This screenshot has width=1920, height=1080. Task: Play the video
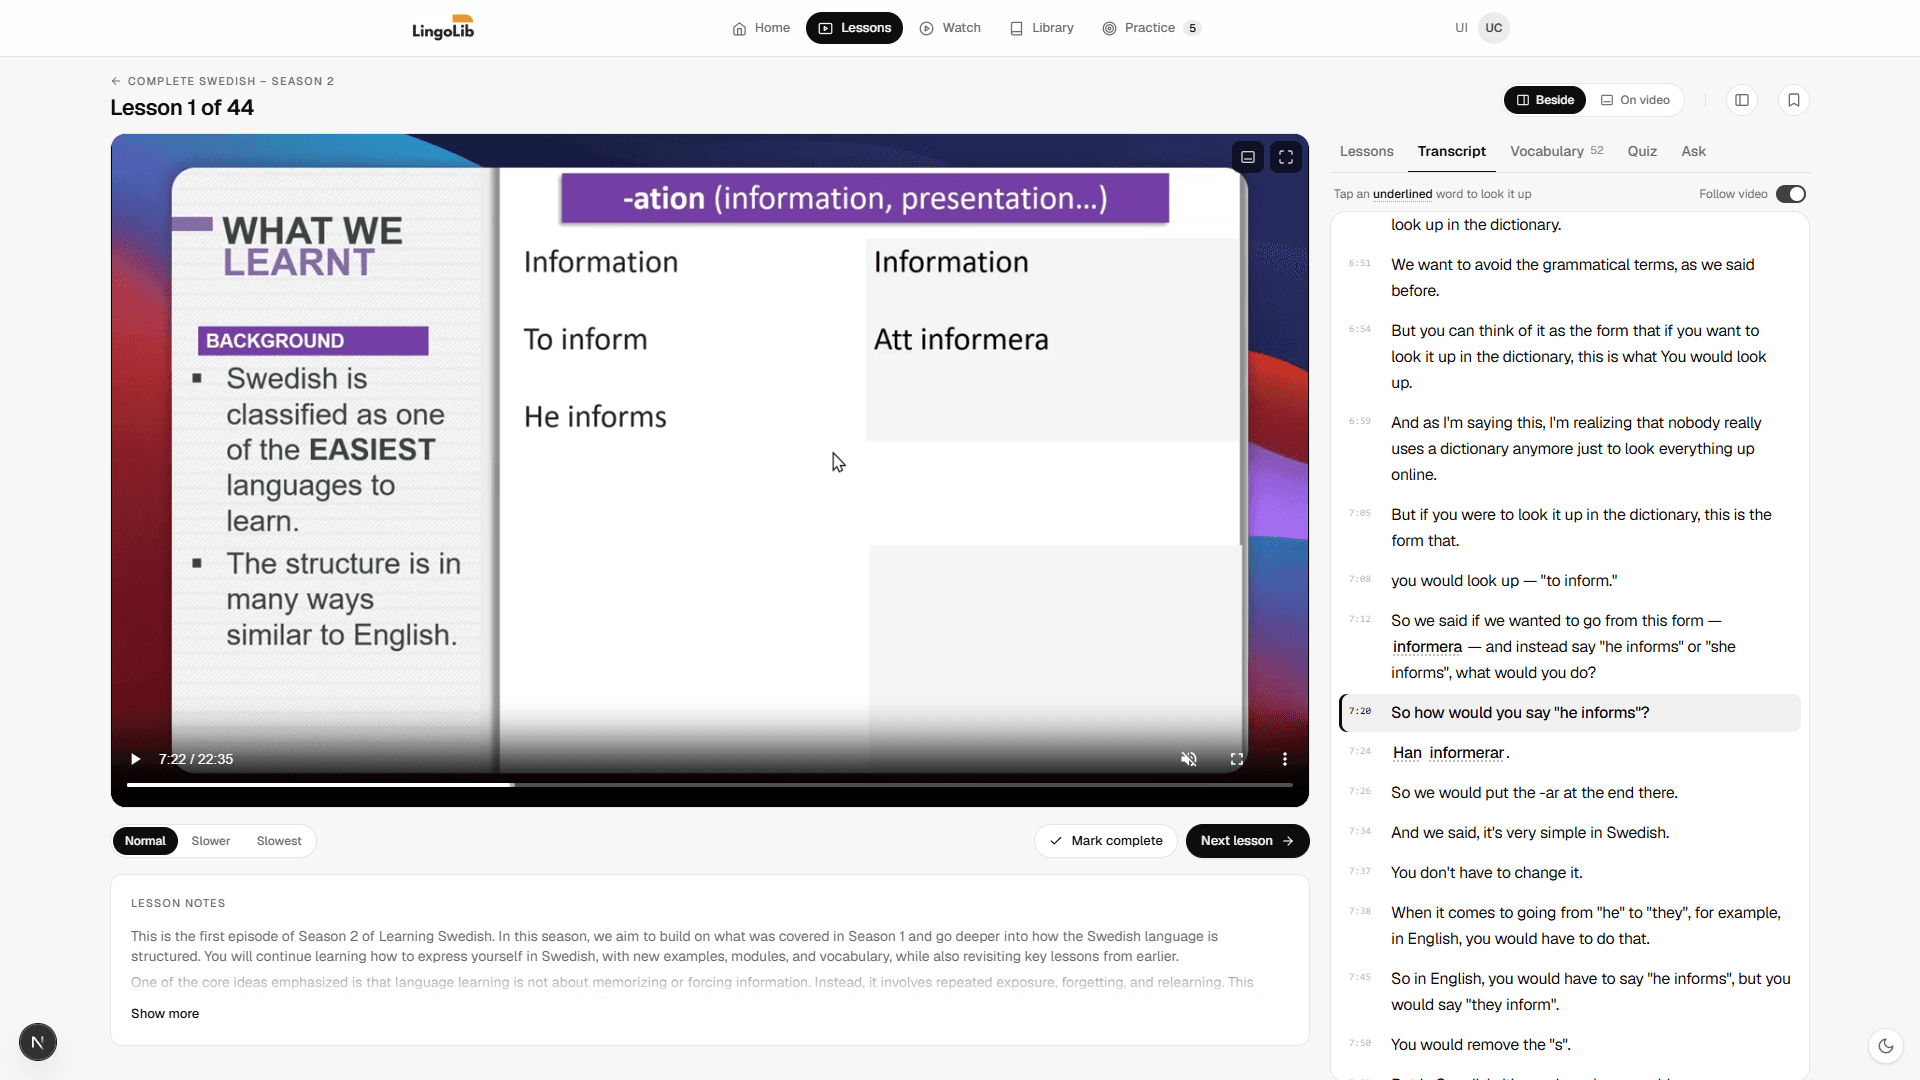[136, 759]
